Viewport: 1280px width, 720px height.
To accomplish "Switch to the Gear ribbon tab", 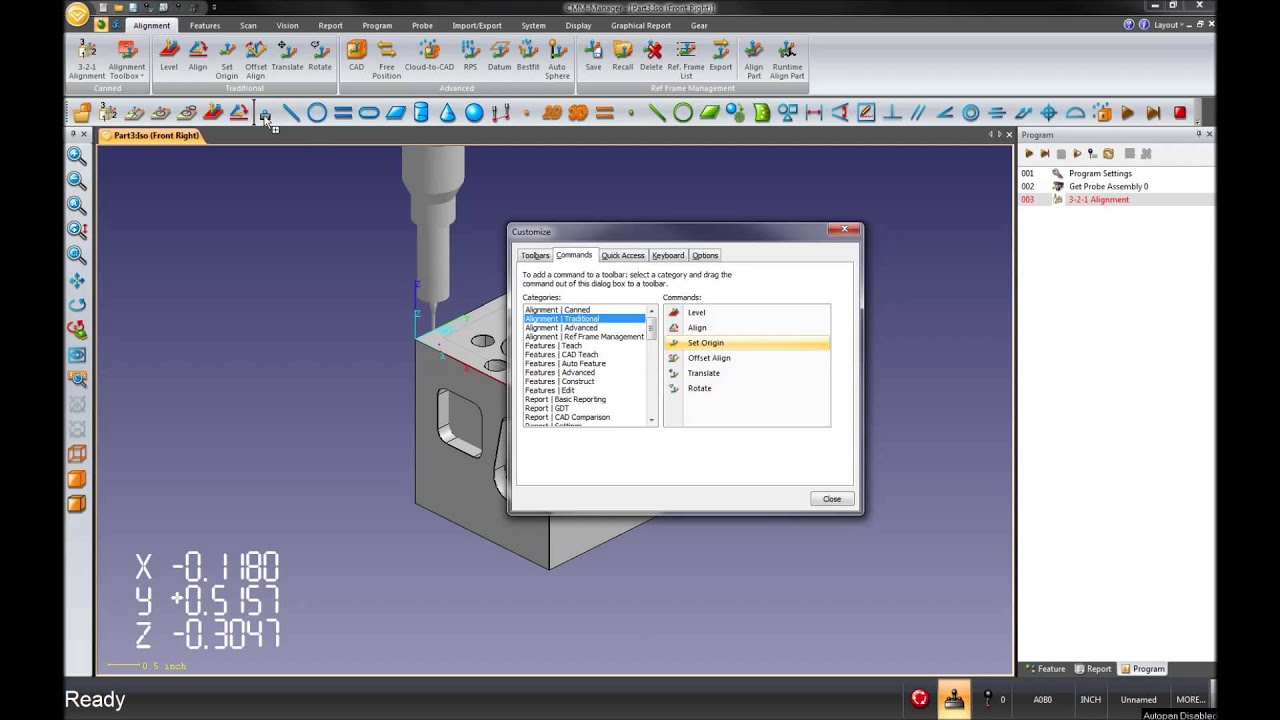I will pos(699,25).
